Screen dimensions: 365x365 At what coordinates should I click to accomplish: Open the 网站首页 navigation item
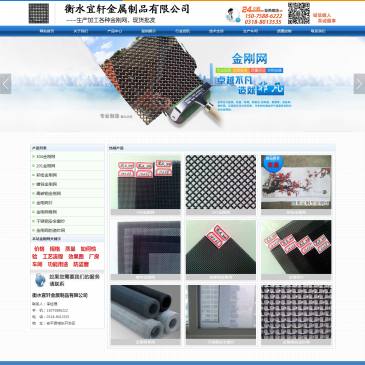(47, 31)
